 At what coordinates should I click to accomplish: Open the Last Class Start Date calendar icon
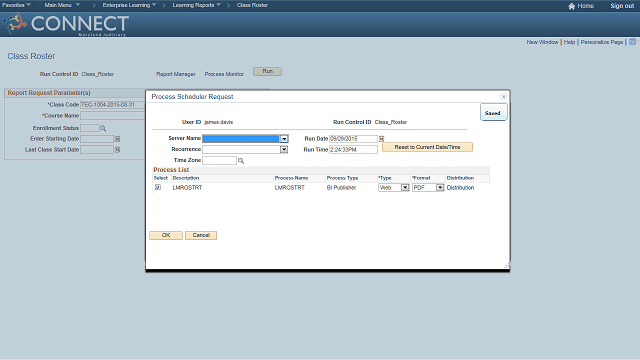[x=118, y=150]
